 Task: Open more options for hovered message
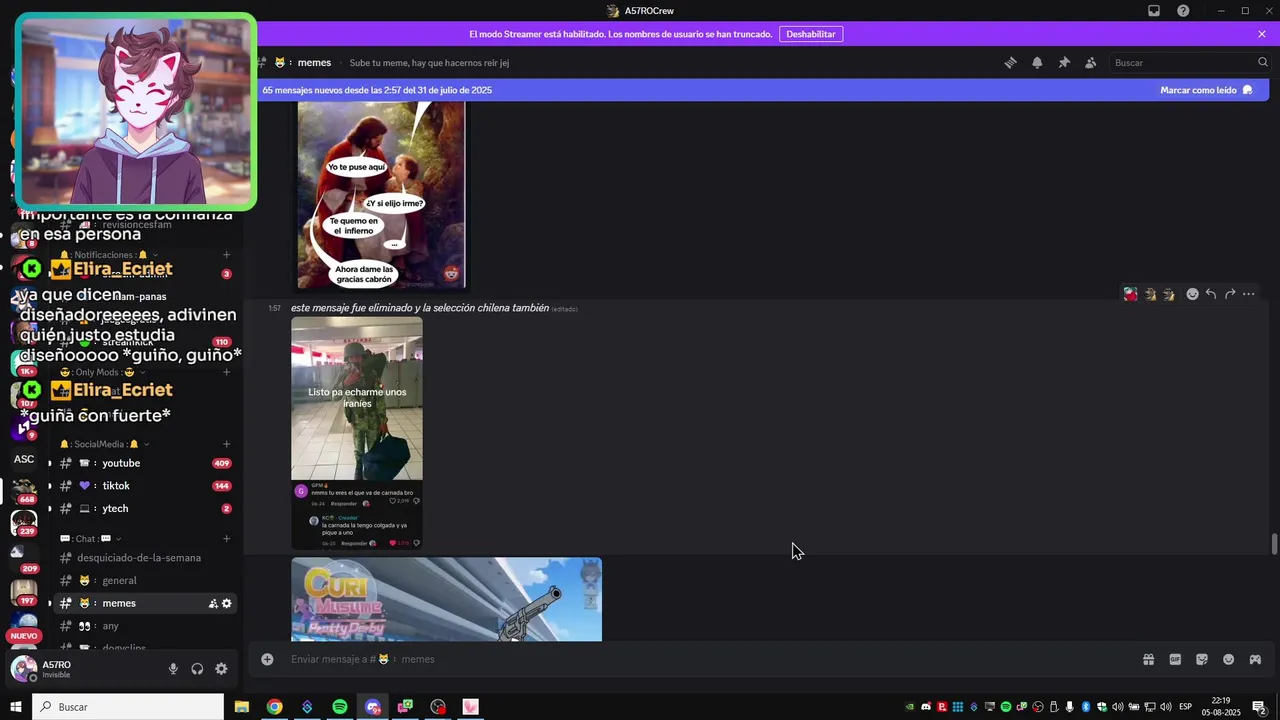[1249, 294]
